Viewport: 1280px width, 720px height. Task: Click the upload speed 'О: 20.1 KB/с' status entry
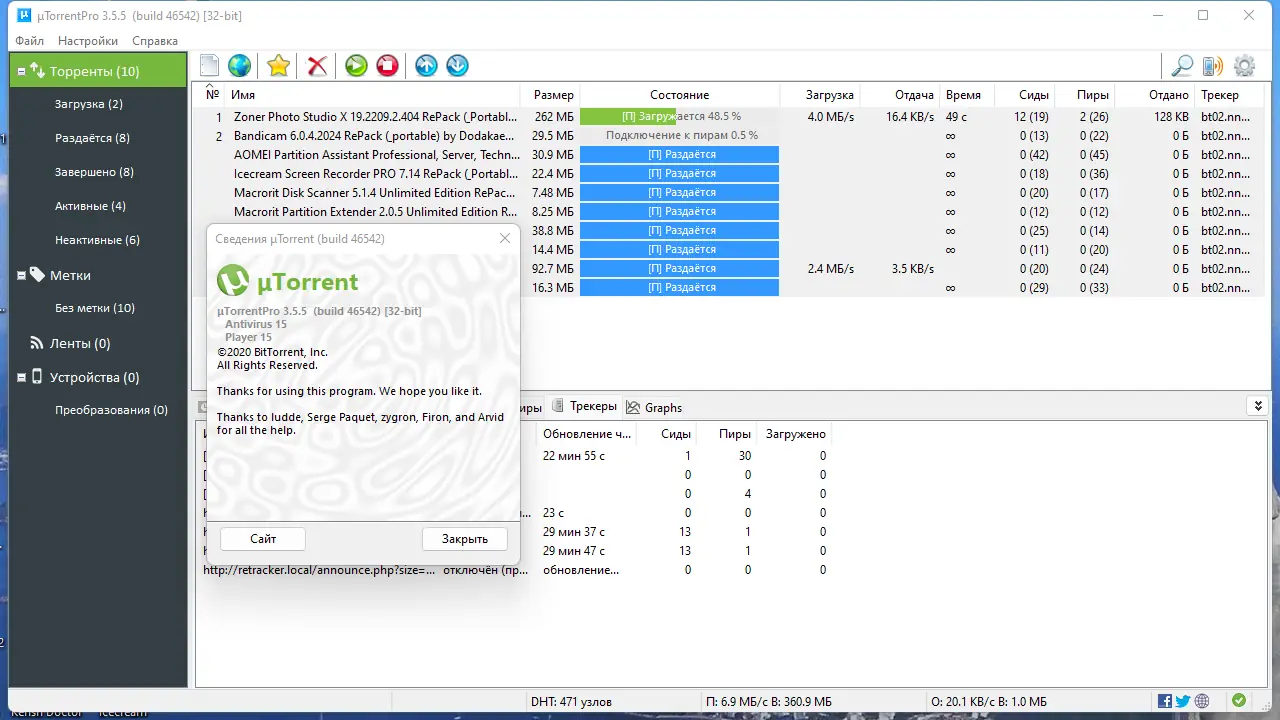[x=988, y=702]
